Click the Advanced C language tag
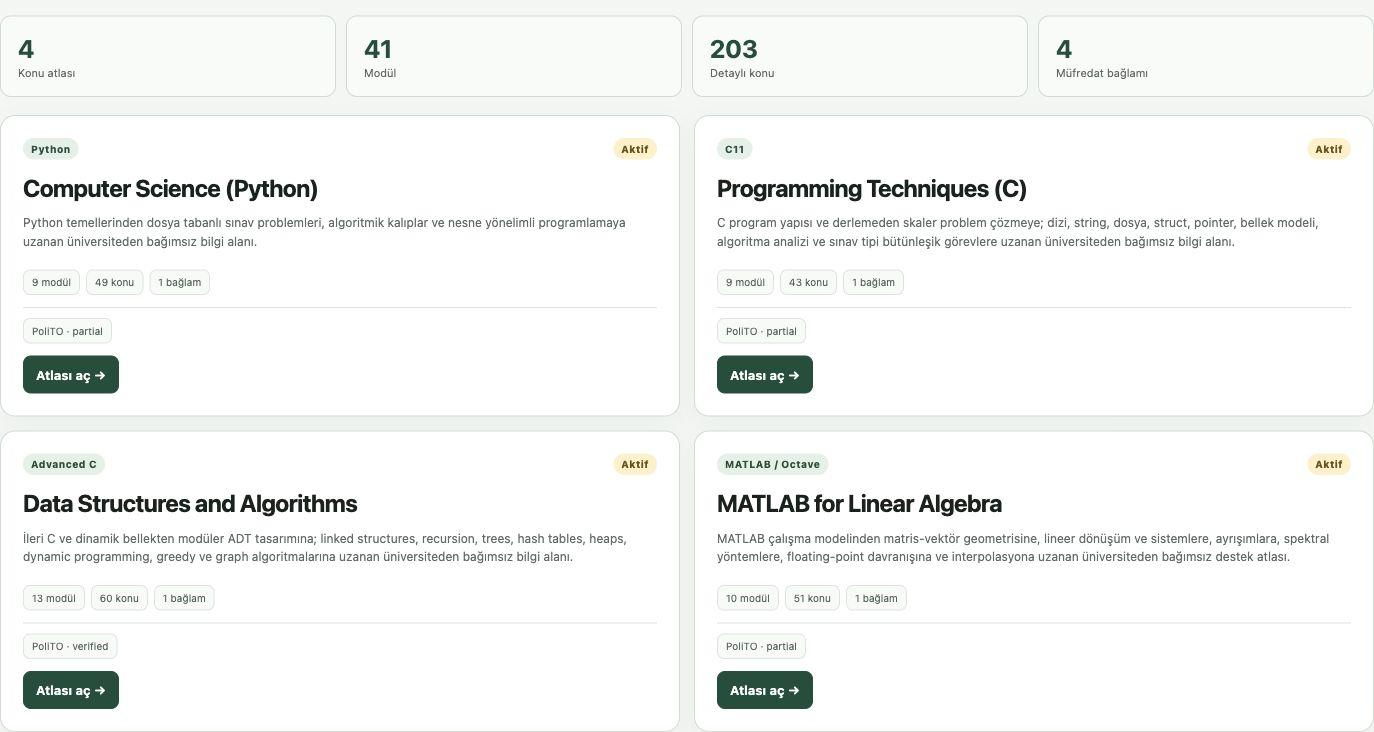 (64, 464)
